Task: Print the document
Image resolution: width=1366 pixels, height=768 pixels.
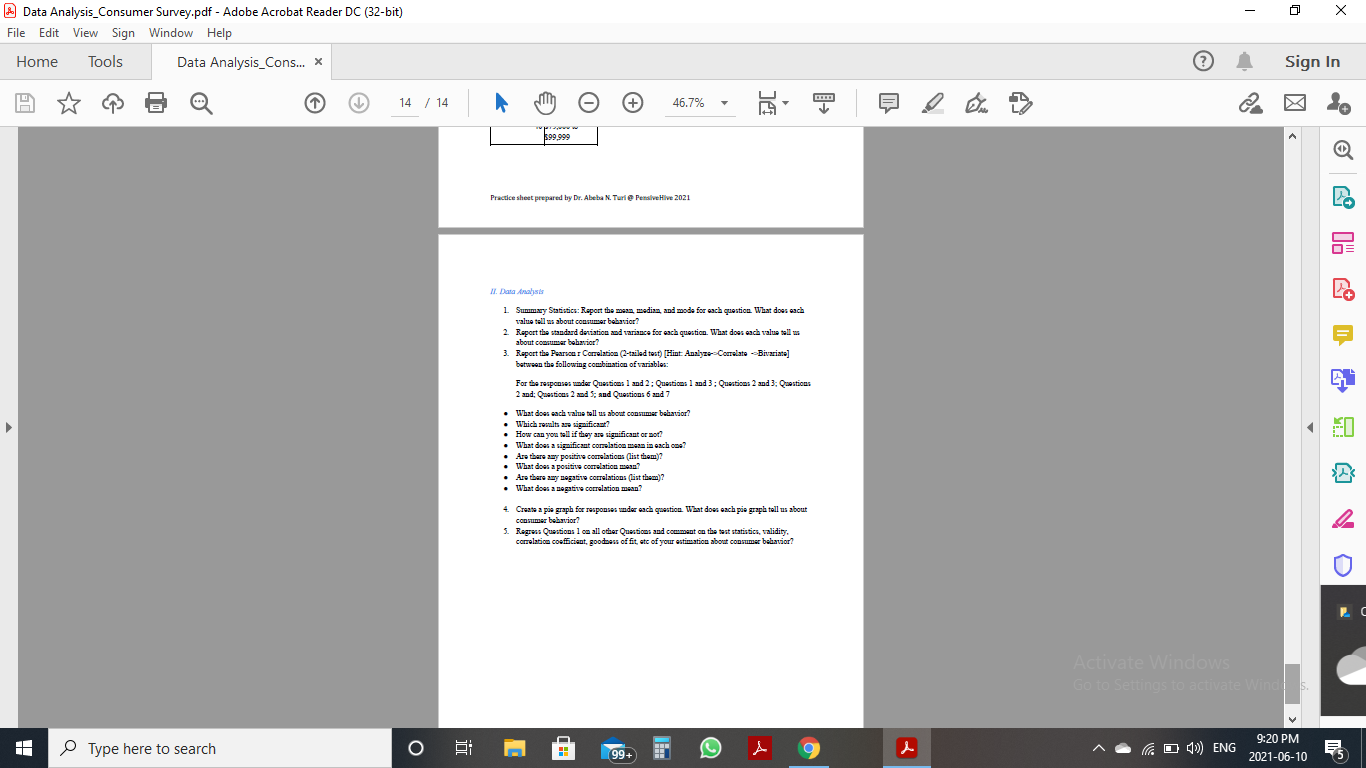Action: [x=156, y=102]
